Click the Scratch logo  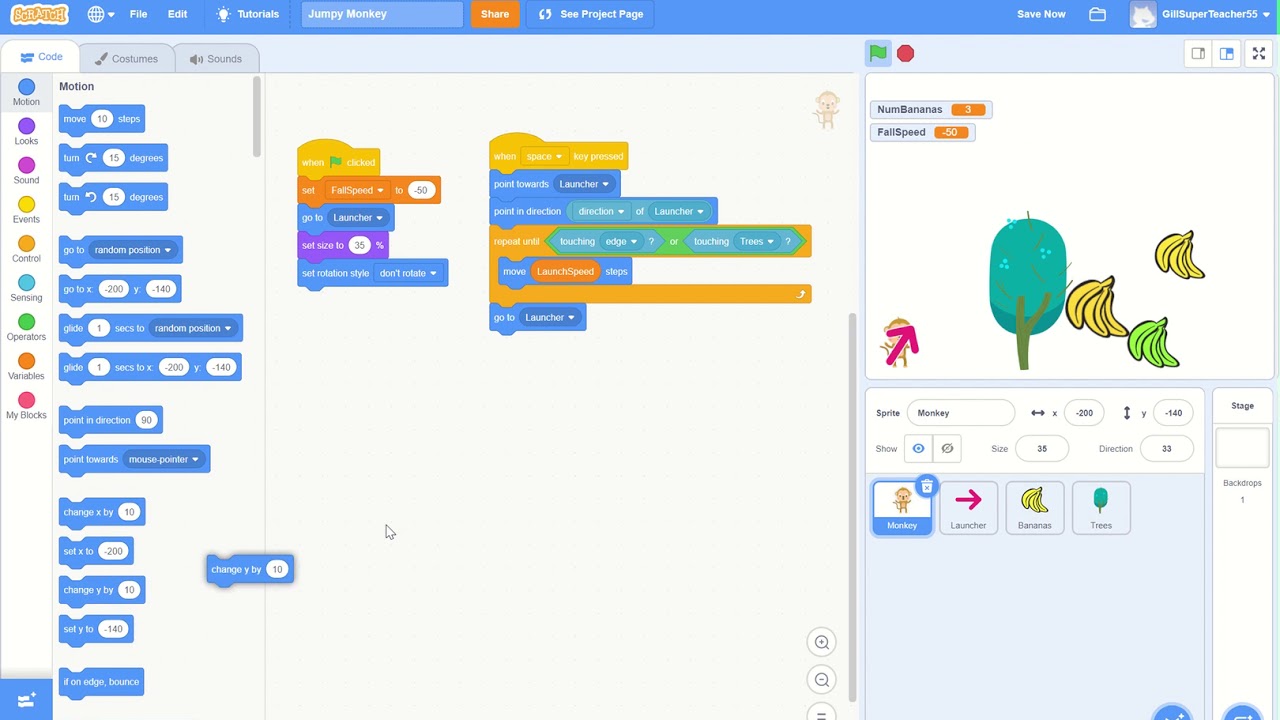click(x=39, y=14)
